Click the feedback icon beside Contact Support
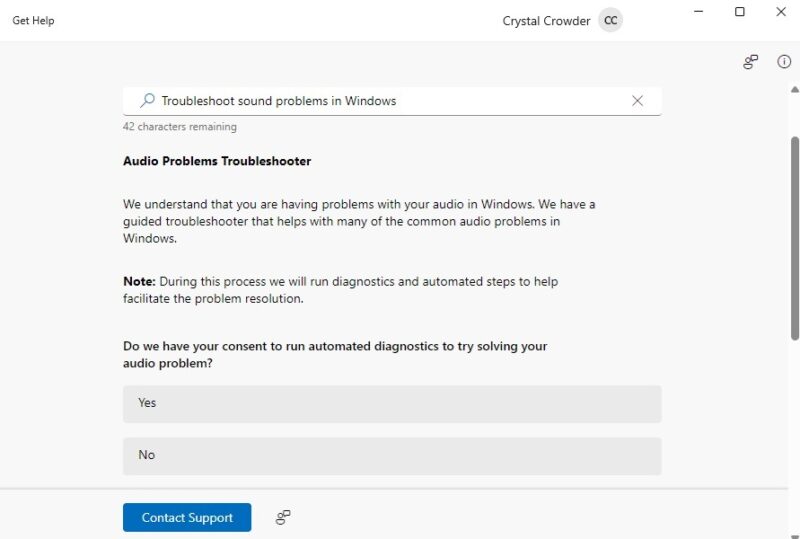 coord(283,517)
